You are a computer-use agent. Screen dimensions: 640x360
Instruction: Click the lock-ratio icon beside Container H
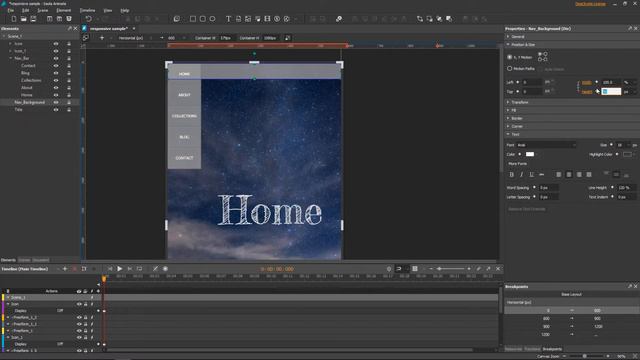[287, 38]
